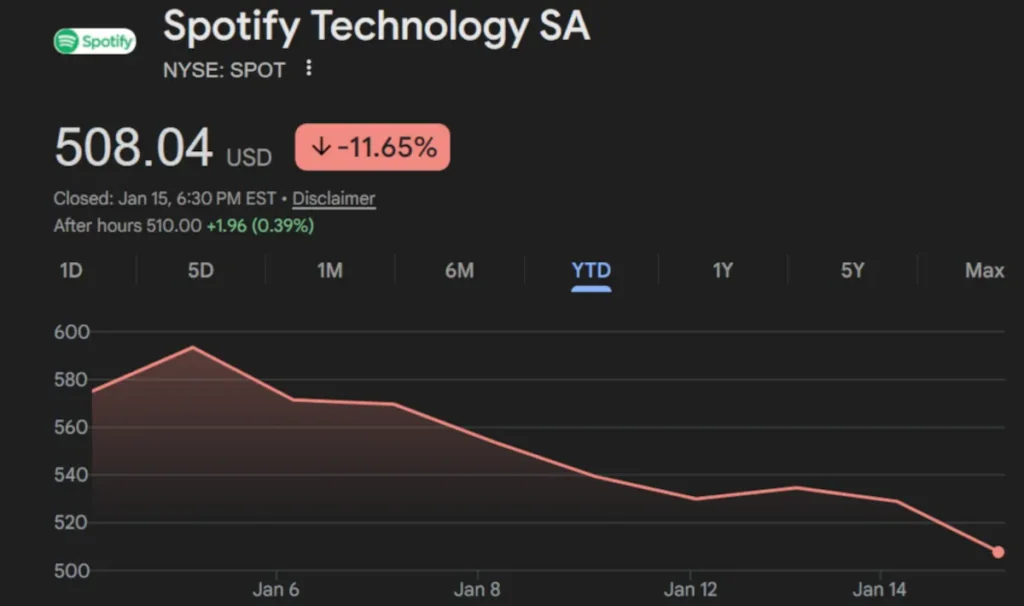Click the endpoint dot on the chart line
Screen dimensions: 1024x606
point(999,551)
